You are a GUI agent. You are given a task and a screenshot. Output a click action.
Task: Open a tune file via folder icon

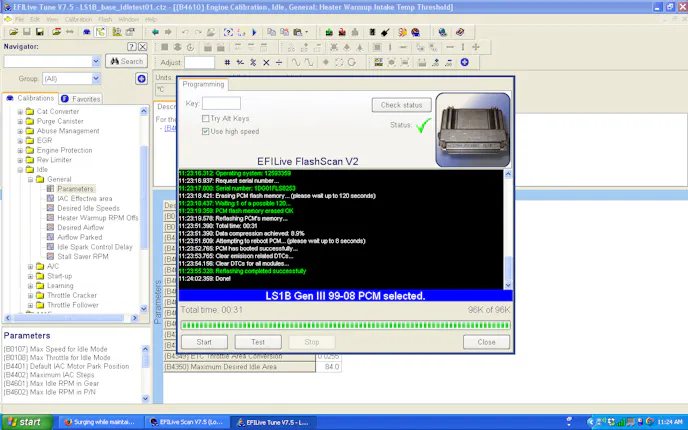coord(14,32)
